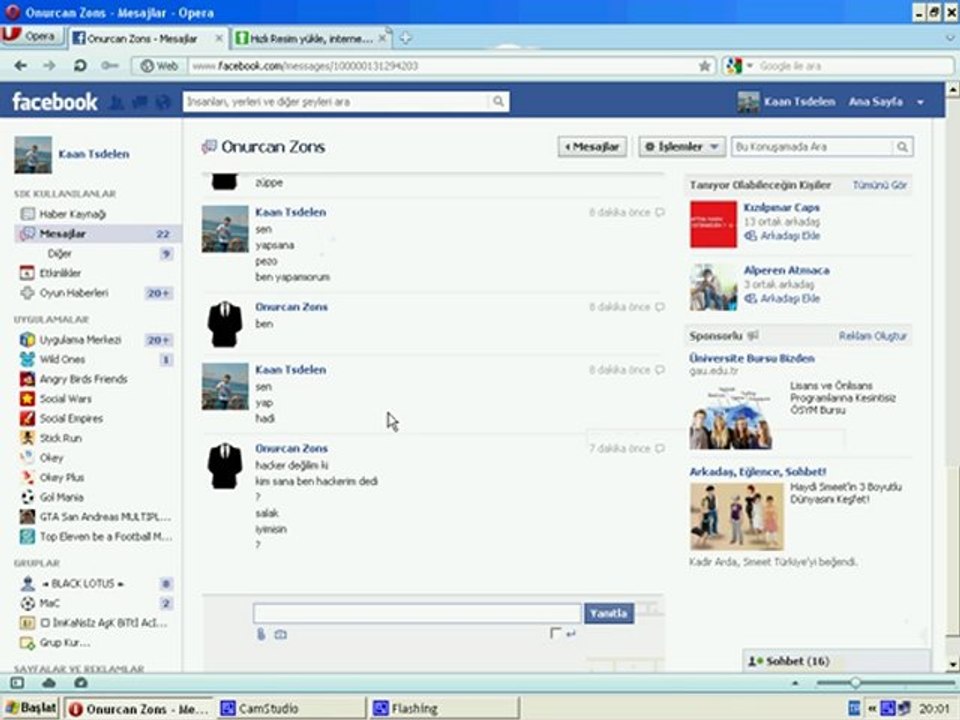960x720 pixels.
Task: Open Oyun Haberleri in sidebar
Action: [73, 293]
